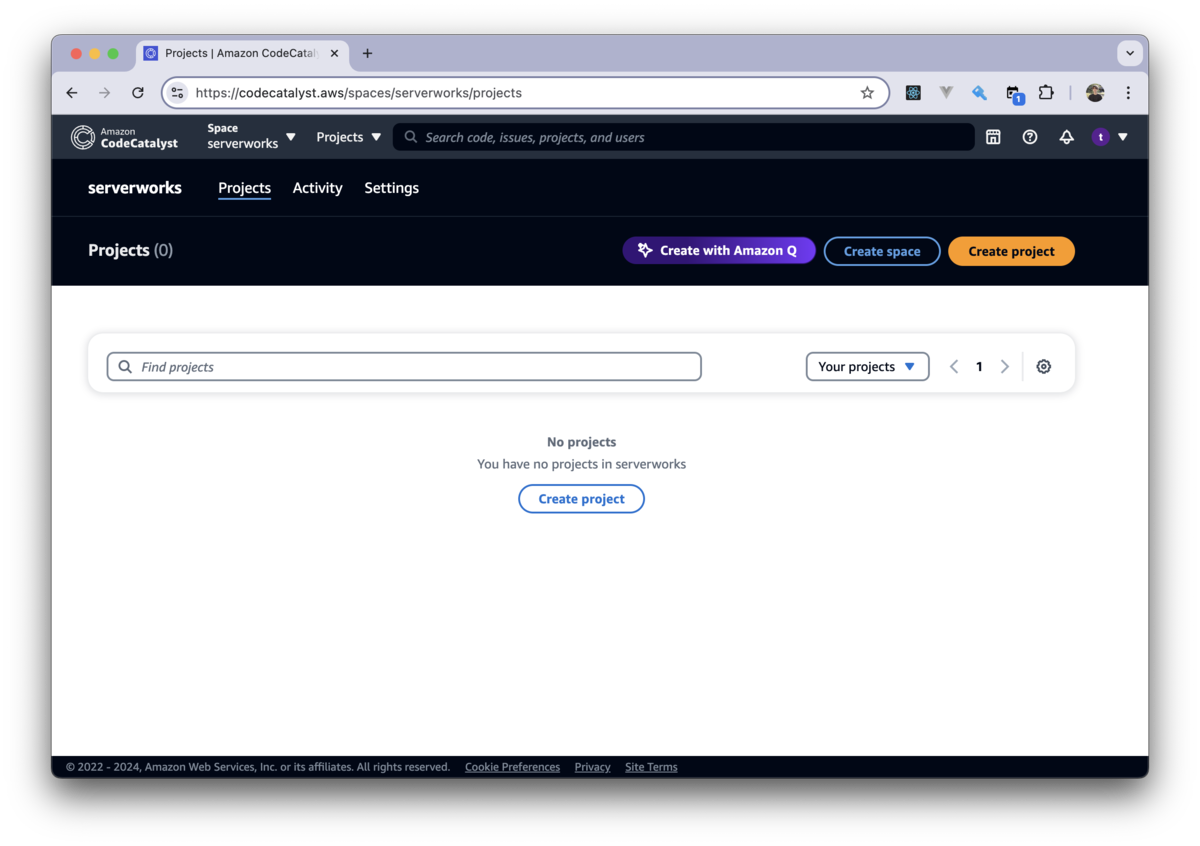Click the Amazon CodeCatalyst logo
The image size is (1200, 846).
click(124, 137)
